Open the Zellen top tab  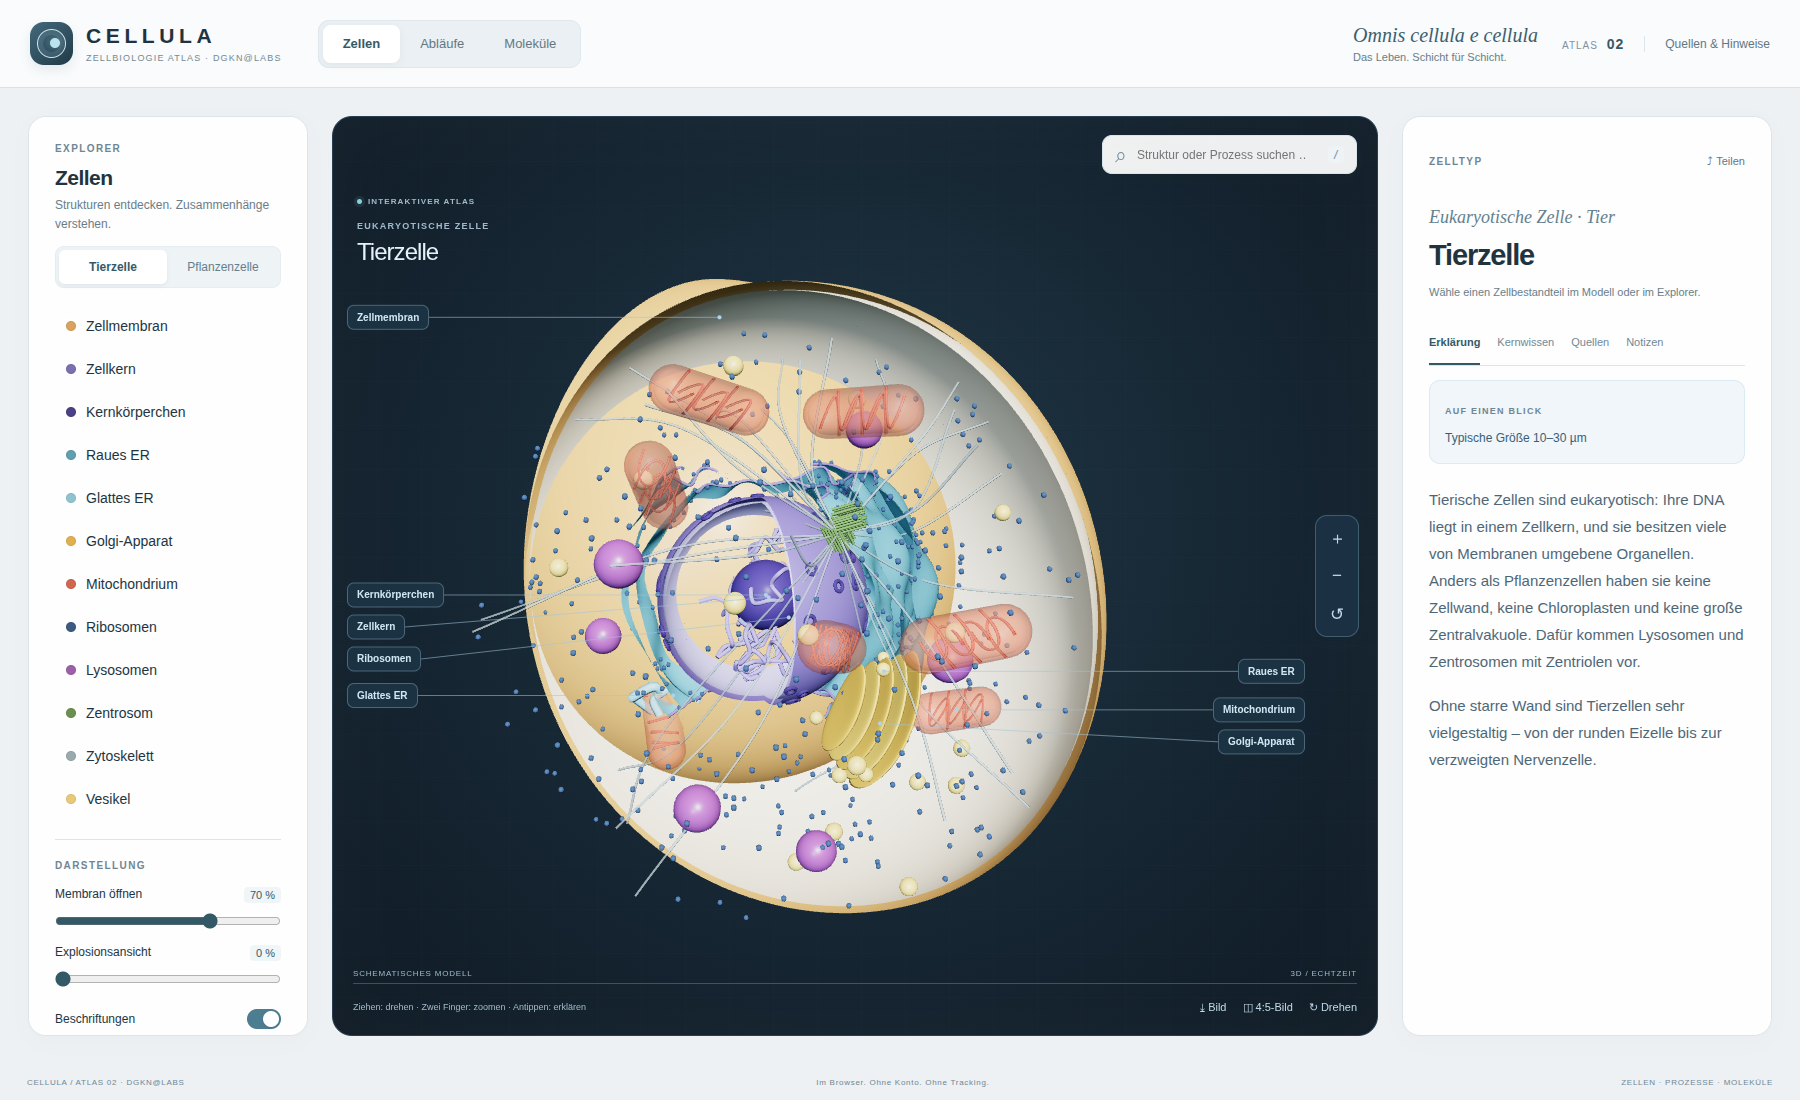(x=361, y=44)
